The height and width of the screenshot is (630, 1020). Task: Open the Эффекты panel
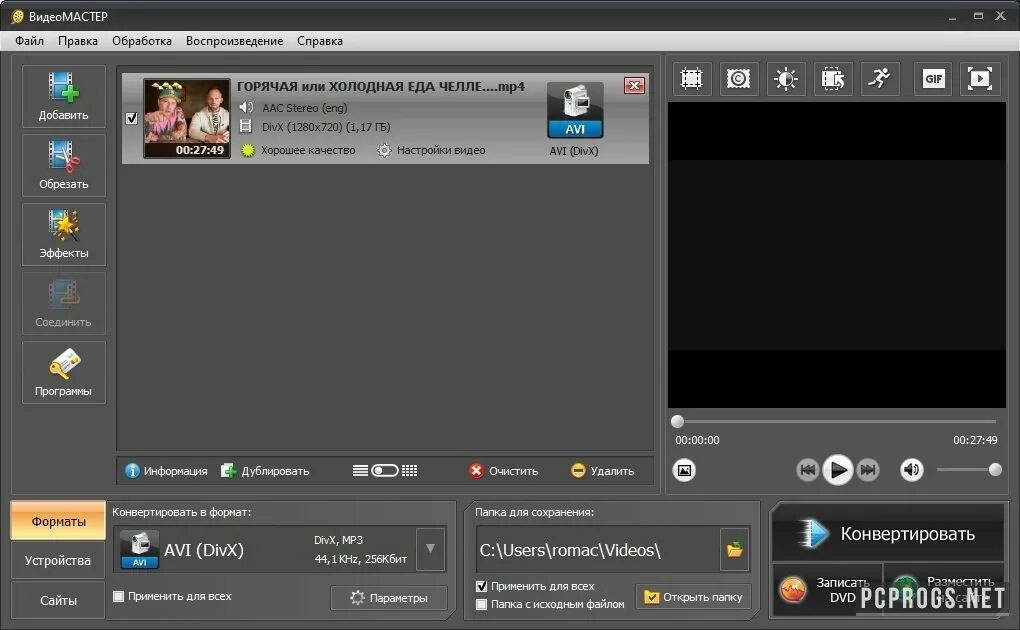point(64,234)
